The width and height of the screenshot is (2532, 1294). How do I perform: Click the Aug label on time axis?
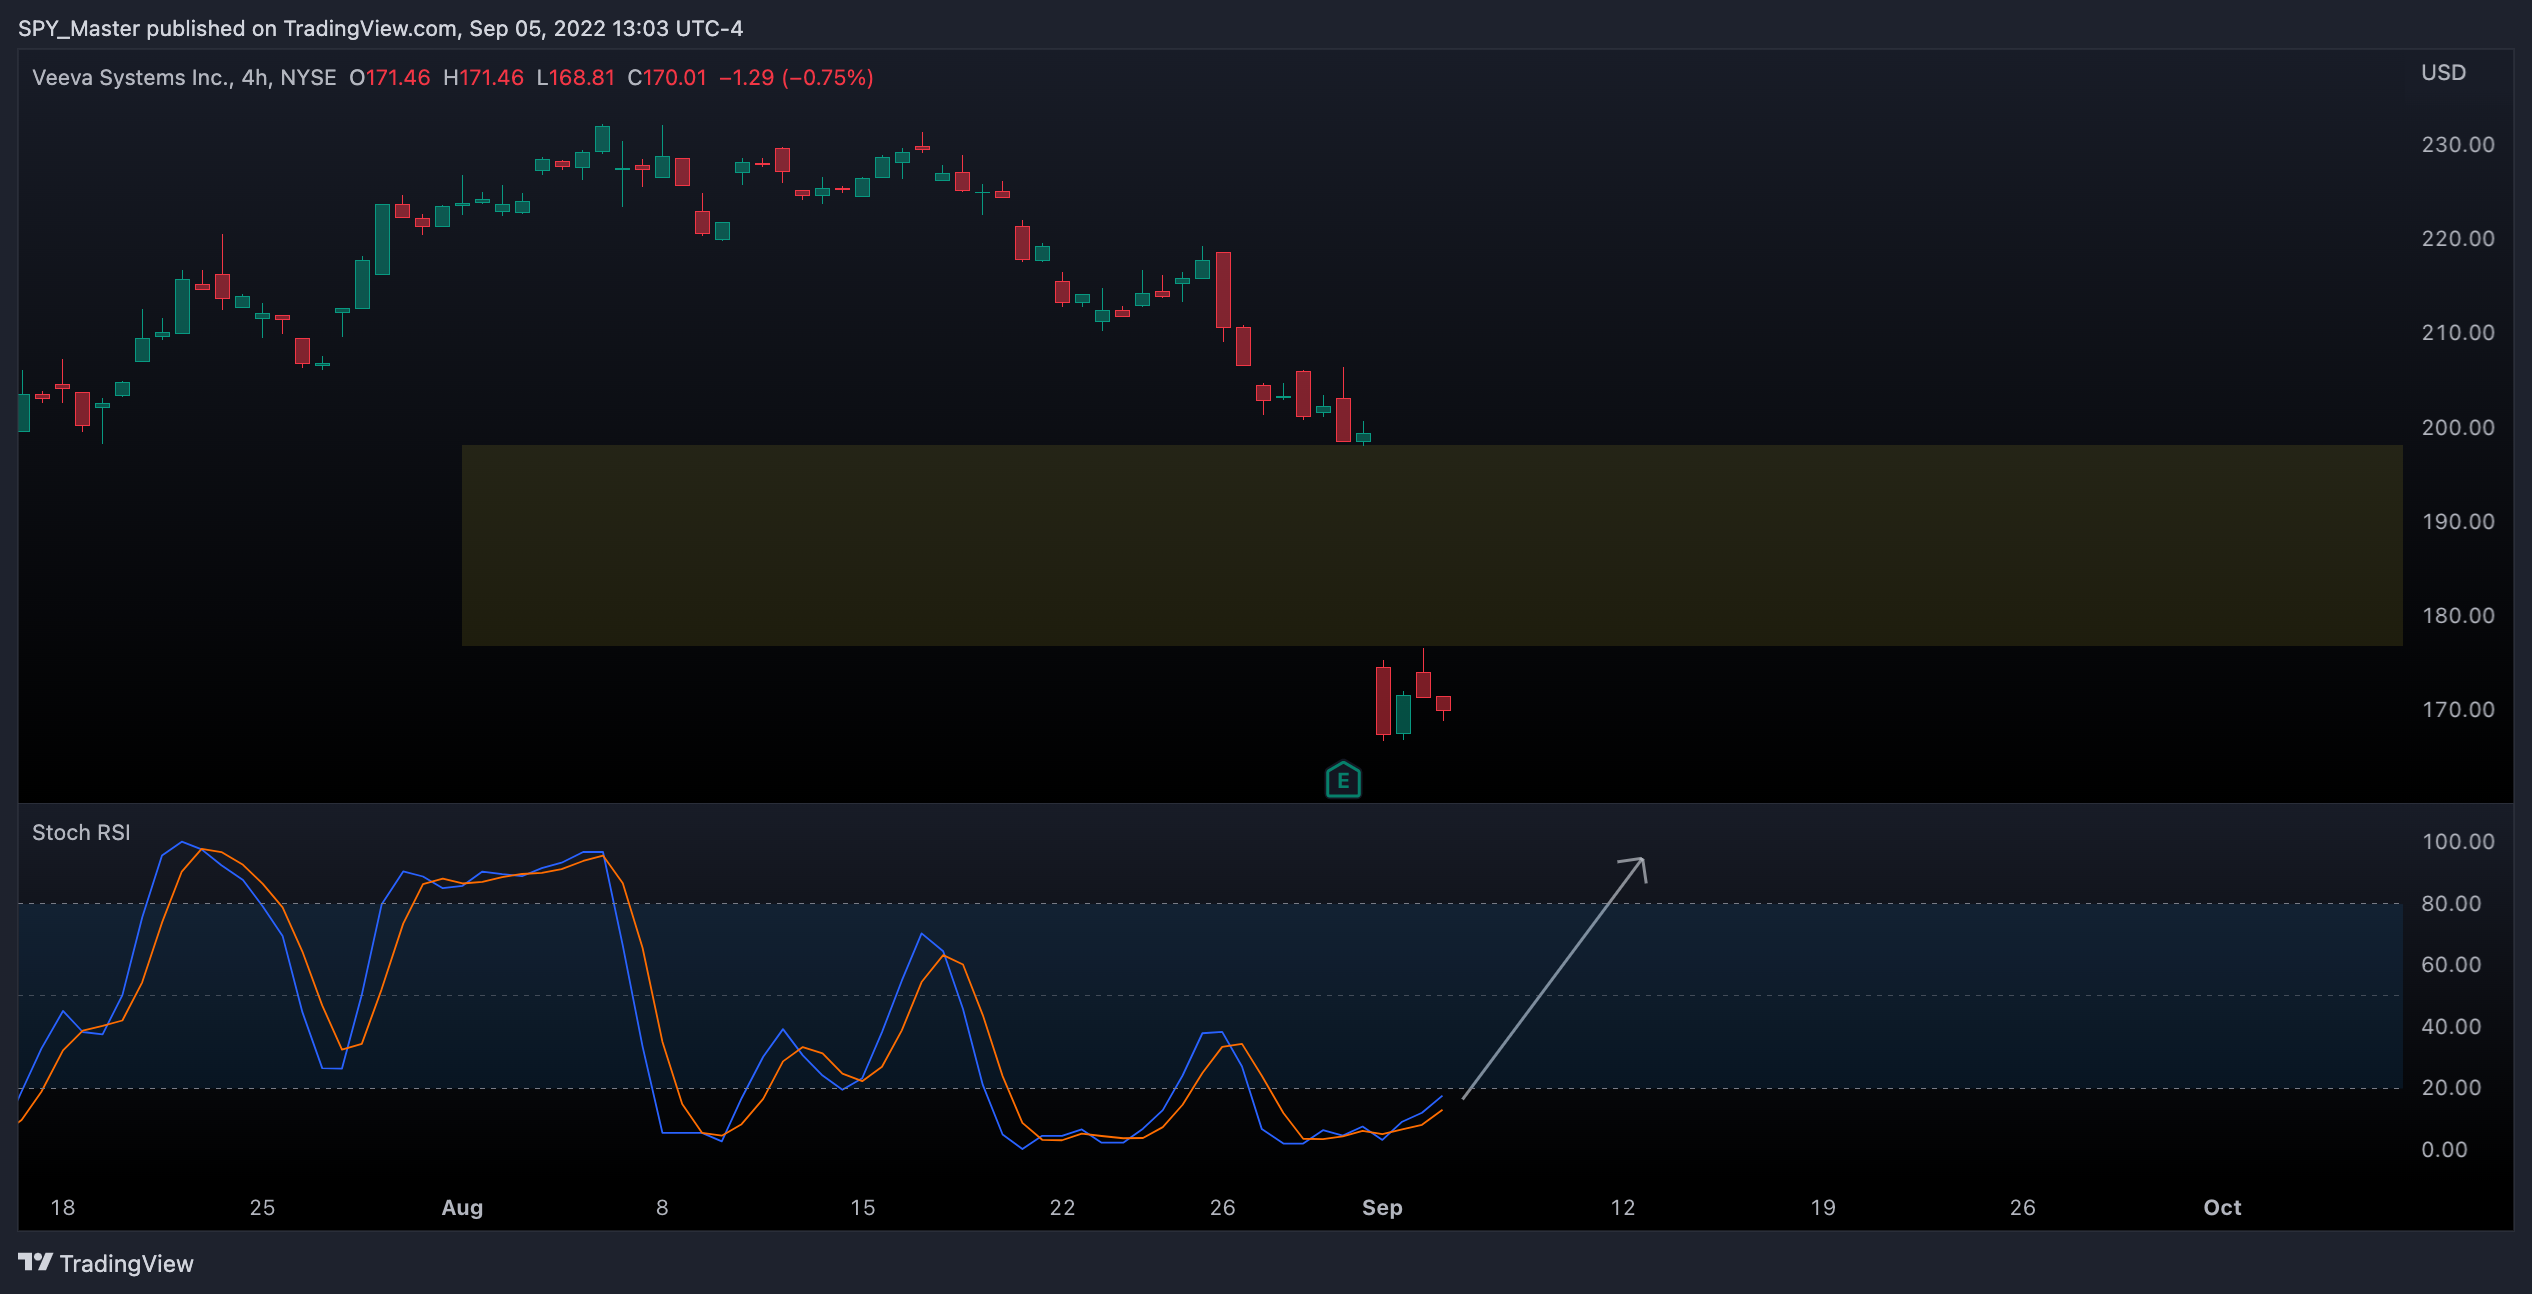462,1208
